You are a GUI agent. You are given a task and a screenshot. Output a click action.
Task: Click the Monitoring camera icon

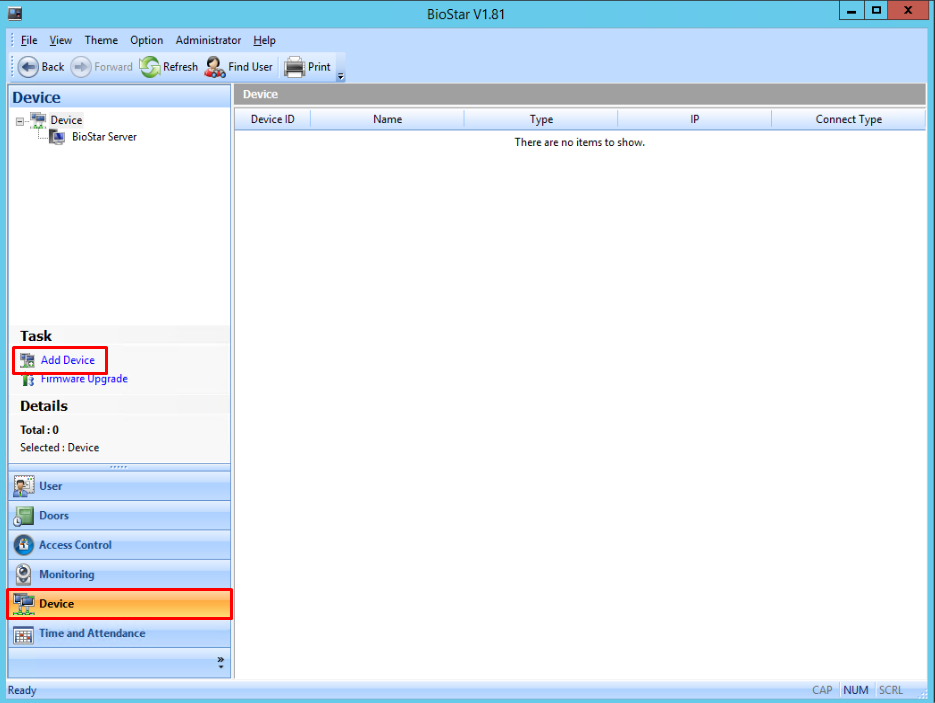point(22,574)
